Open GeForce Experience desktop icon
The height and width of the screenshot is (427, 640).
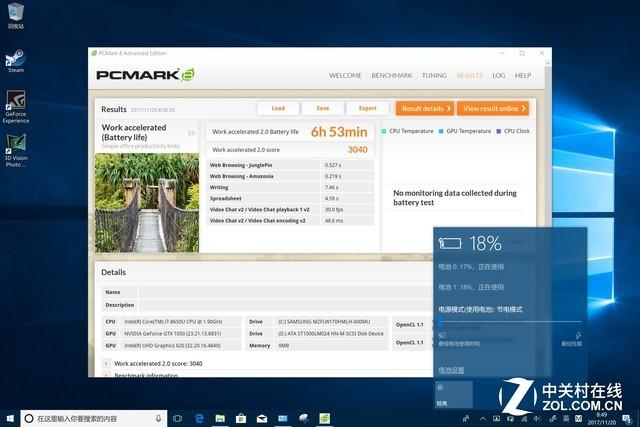point(16,104)
